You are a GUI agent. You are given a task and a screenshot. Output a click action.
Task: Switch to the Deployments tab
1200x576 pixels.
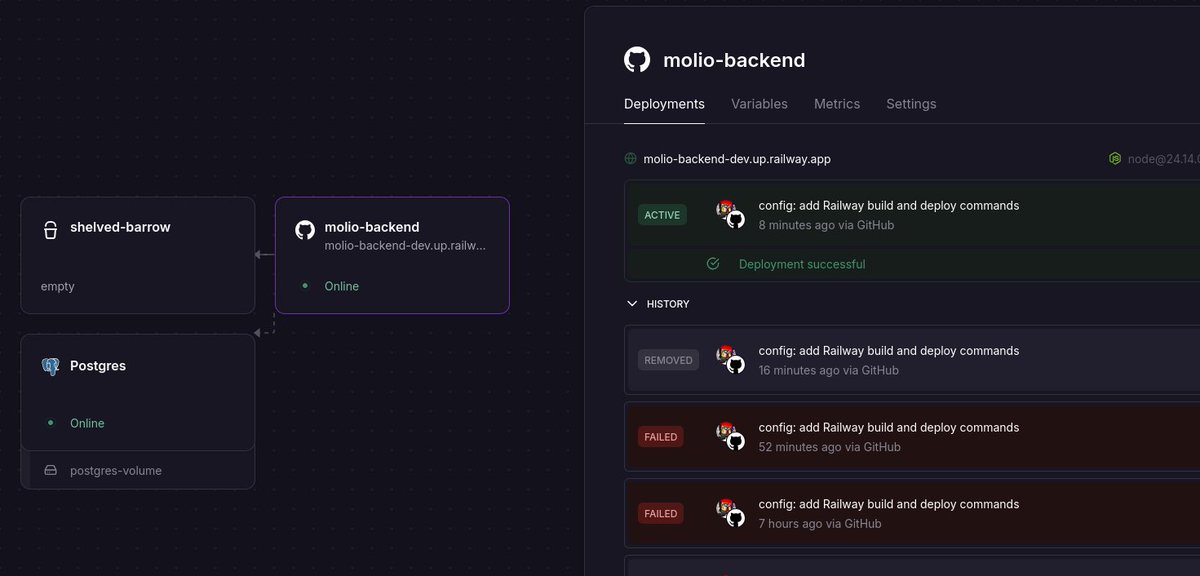point(664,104)
